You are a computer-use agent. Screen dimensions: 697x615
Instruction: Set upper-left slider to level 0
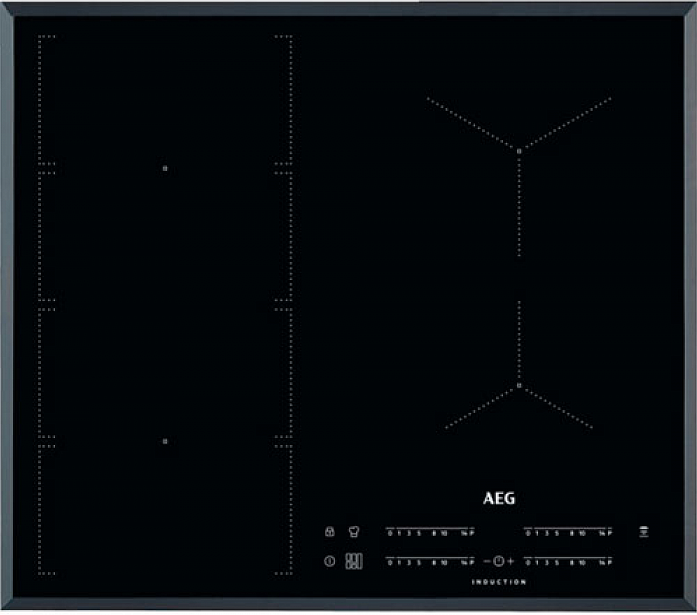pyautogui.click(x=390, y=534)
